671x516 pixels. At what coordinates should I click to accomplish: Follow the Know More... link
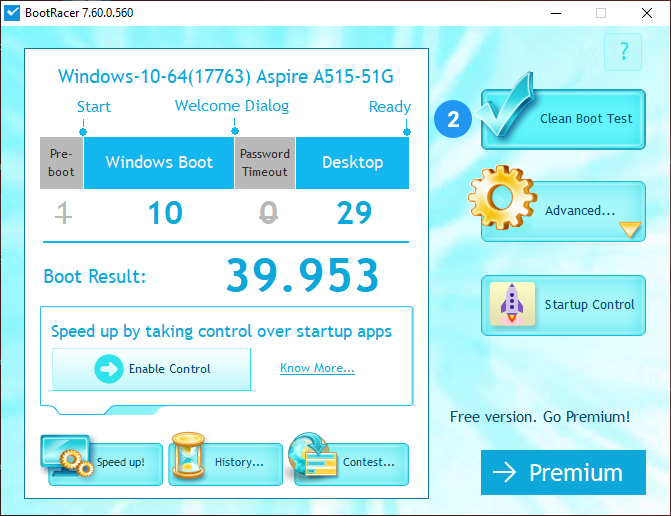click(x=317, y=368)
